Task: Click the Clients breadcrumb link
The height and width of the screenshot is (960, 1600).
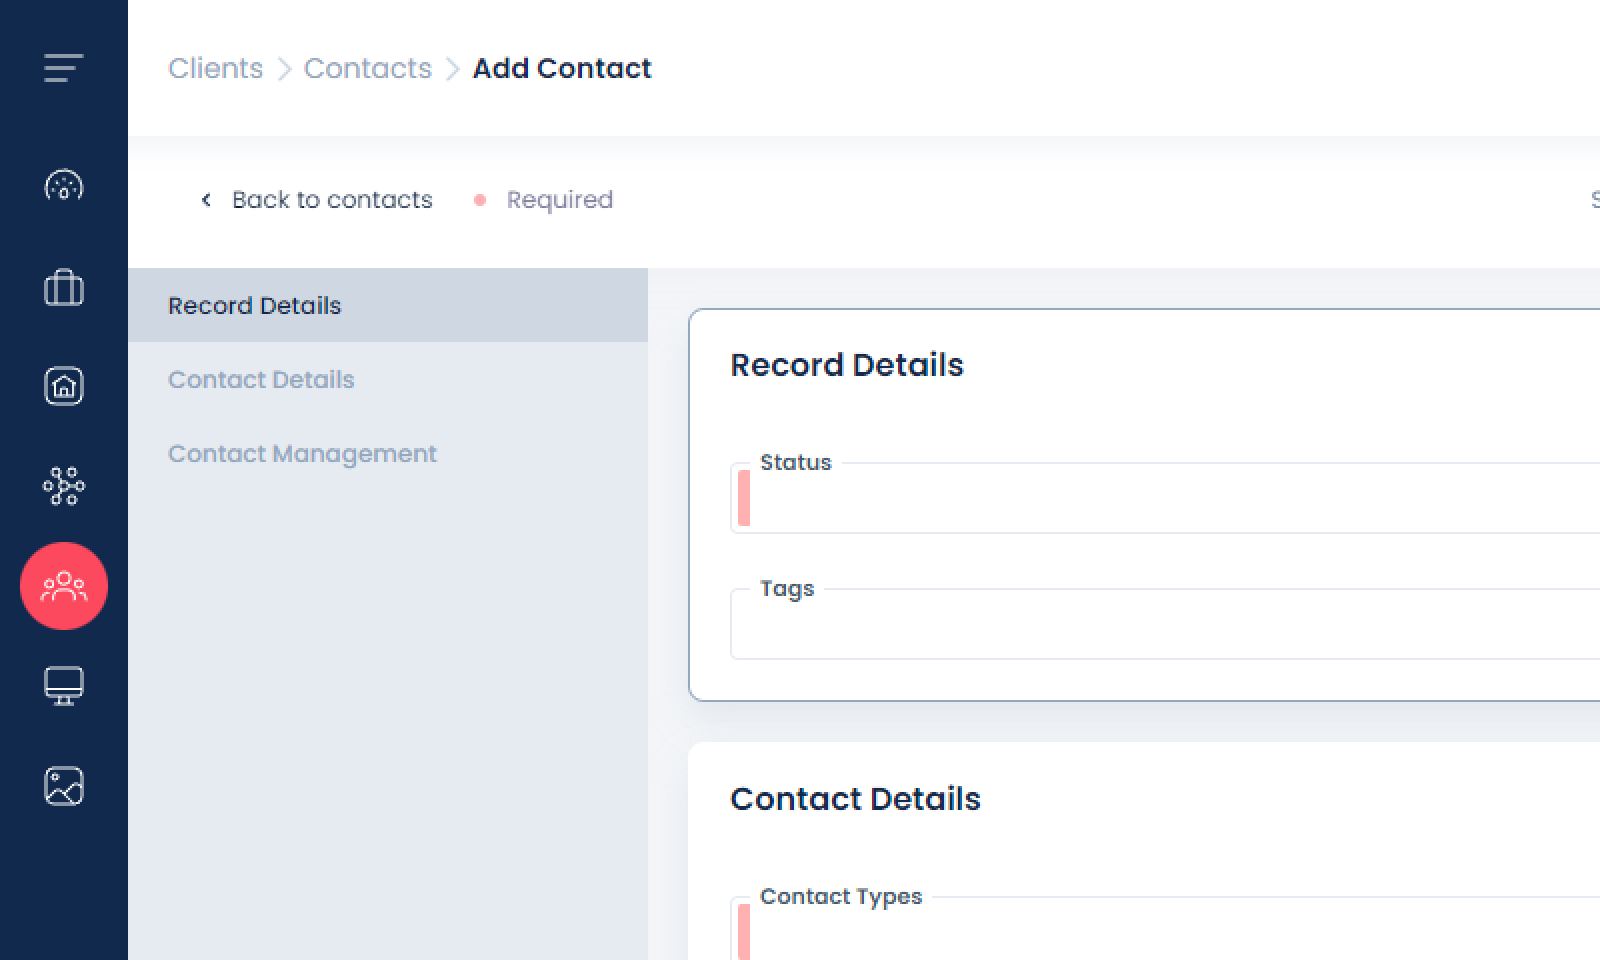Action: click(x=215, y=68)
